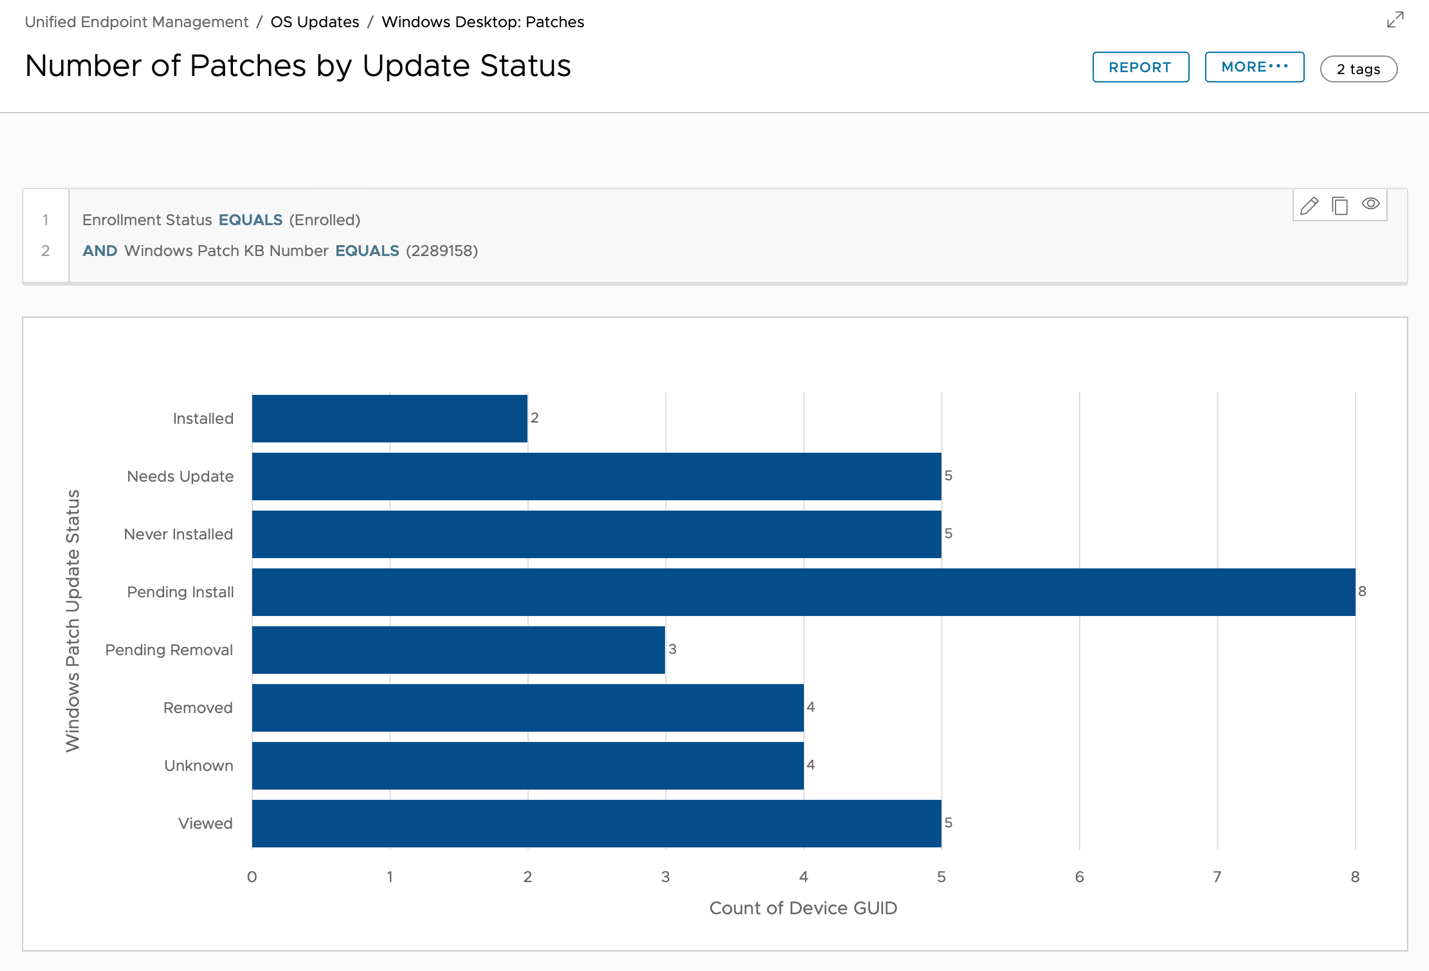Toggle the preview eye for filter results
The image size is (1429, 971).
pos(1371,205)
